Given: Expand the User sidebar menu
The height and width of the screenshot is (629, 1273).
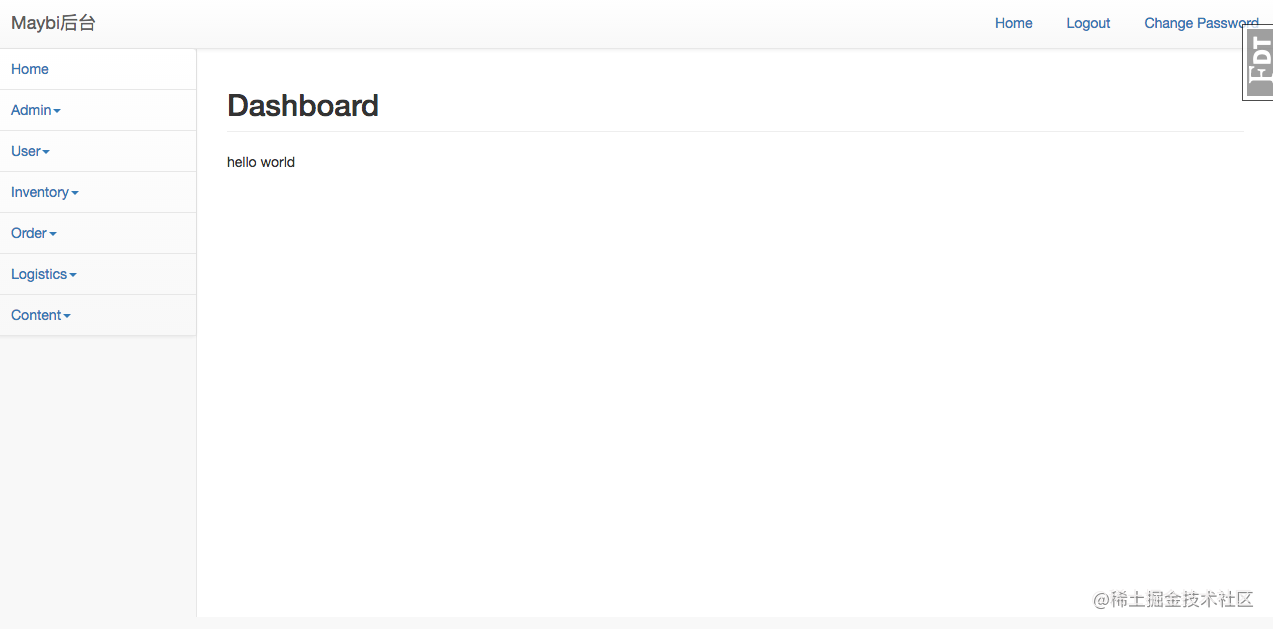Looking at the screenshot, I should point(98,151).
